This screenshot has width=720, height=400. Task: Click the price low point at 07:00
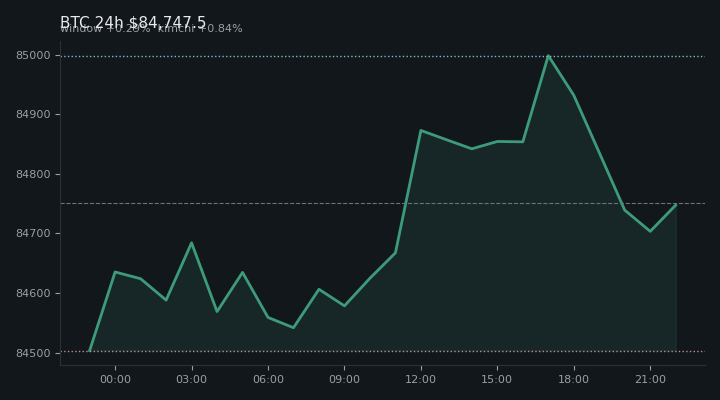pyautogui.click(x=293, y=327)
